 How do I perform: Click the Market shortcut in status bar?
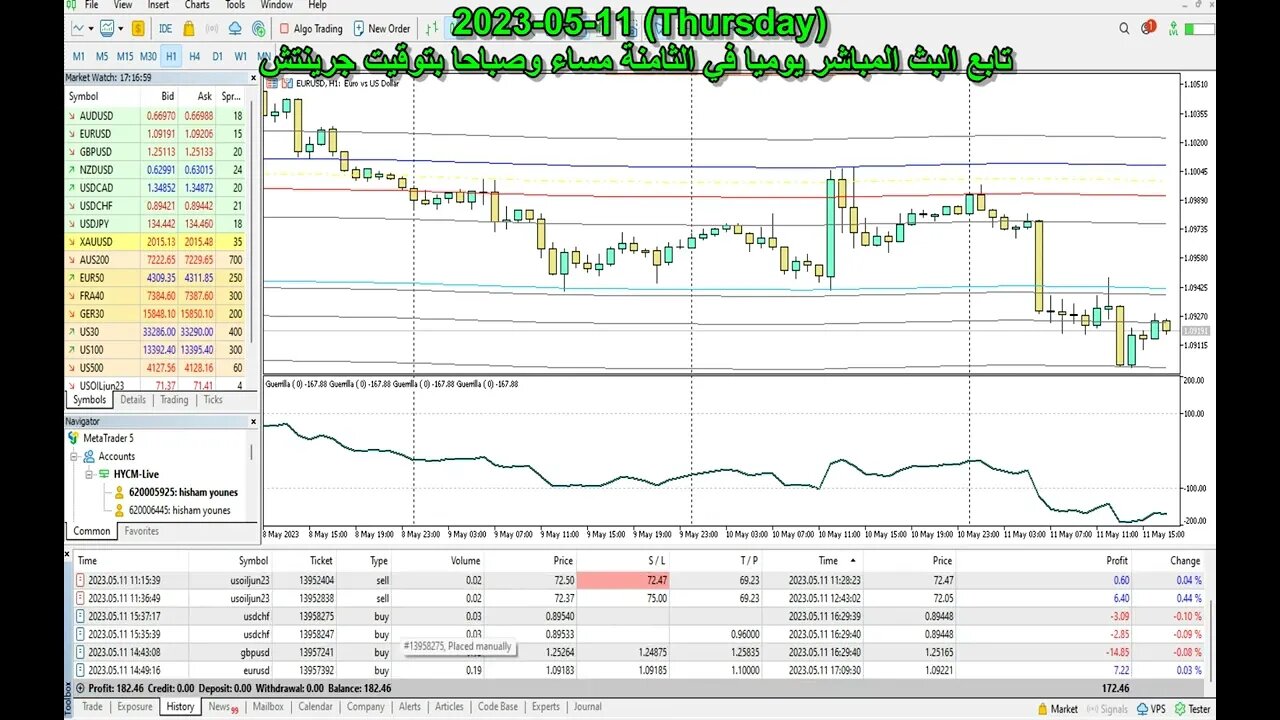(1056, 708)
